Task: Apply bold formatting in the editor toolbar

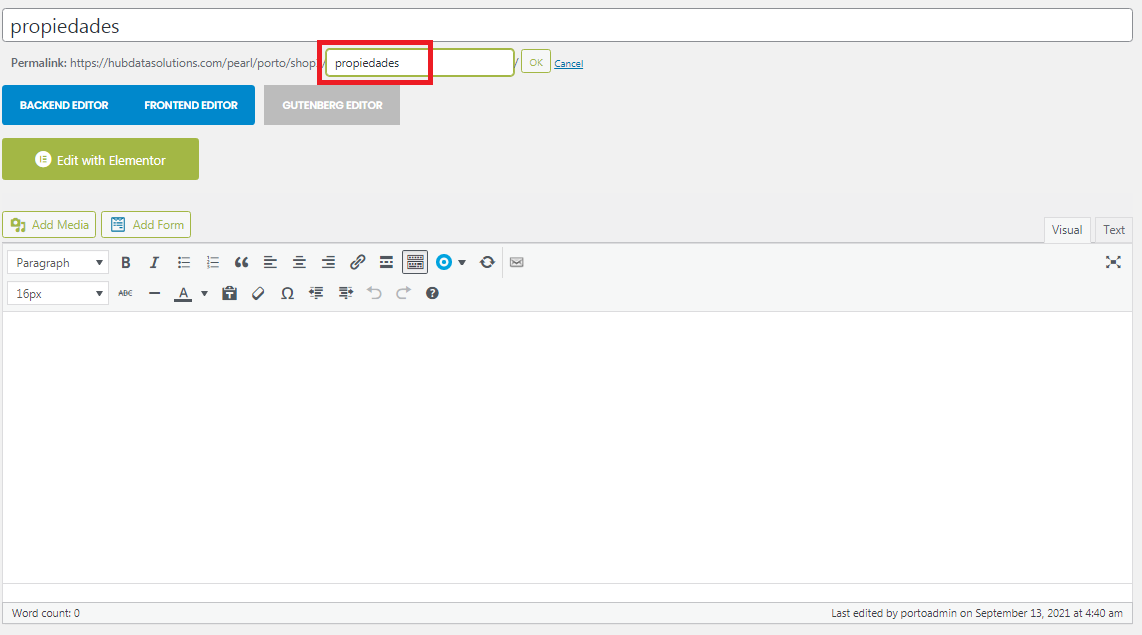Action: tap(125, 262)
